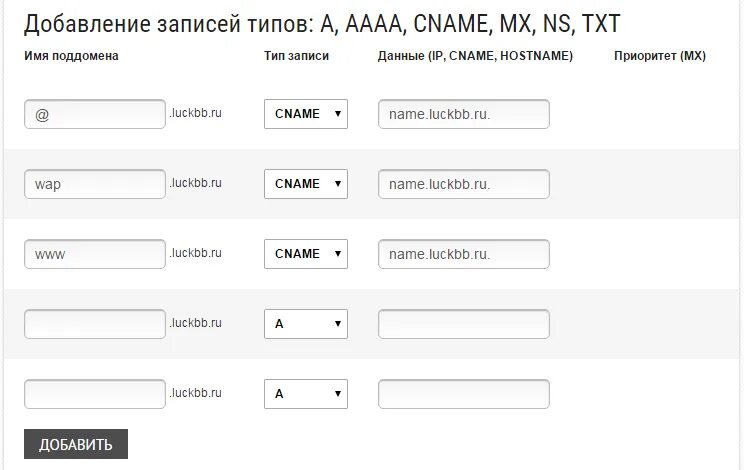Click the empty data field in fourth row
The height and width of the screenshot is (470, 744).
coord(464,324)
